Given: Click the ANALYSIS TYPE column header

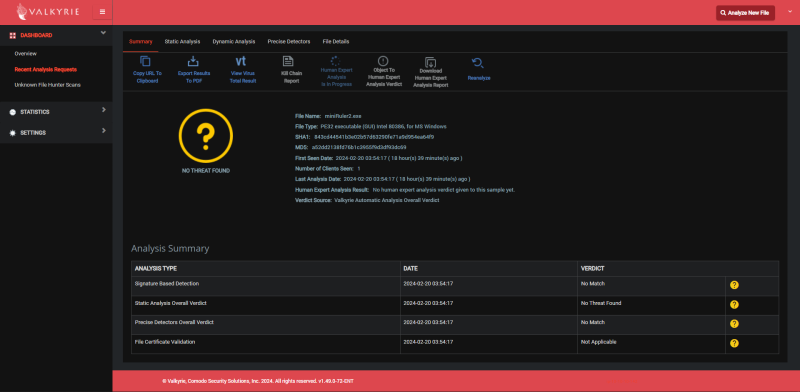Looking at the screenshot, I should (156, 268).
